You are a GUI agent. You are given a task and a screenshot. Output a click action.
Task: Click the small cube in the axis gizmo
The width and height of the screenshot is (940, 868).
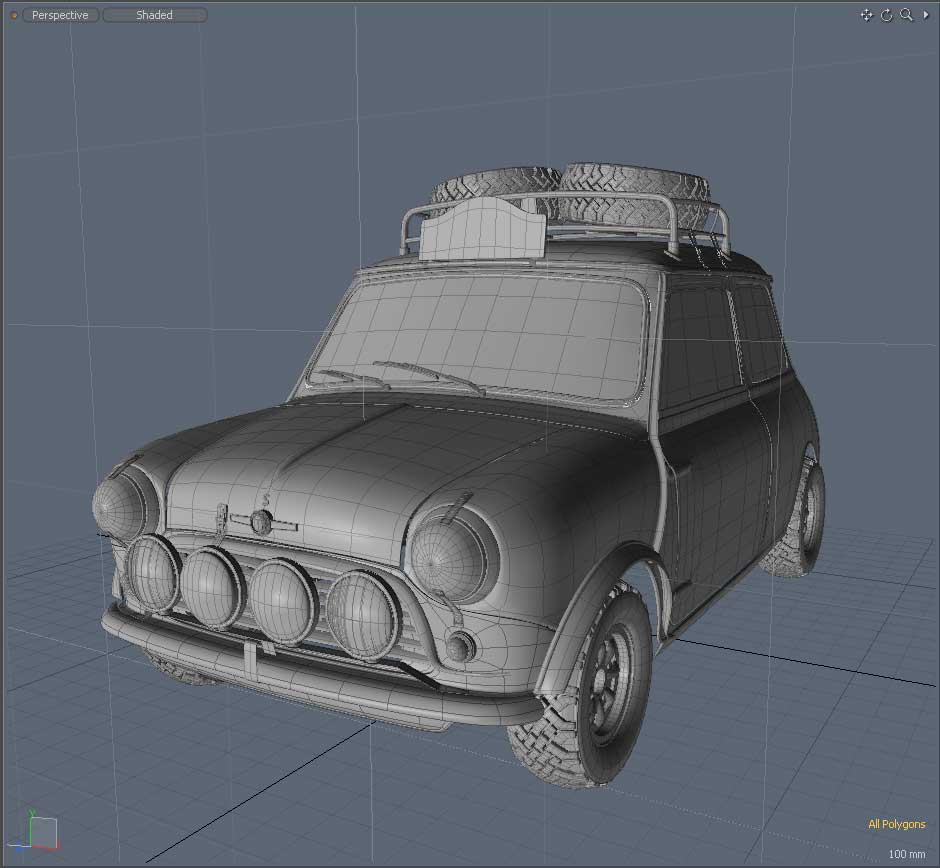click(x=44, y=832)
